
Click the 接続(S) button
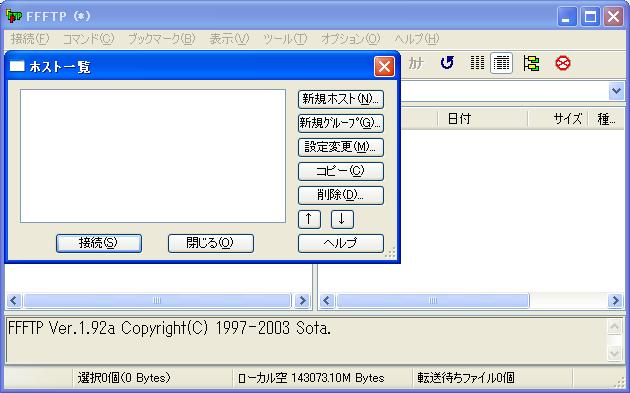pos(99,243)
